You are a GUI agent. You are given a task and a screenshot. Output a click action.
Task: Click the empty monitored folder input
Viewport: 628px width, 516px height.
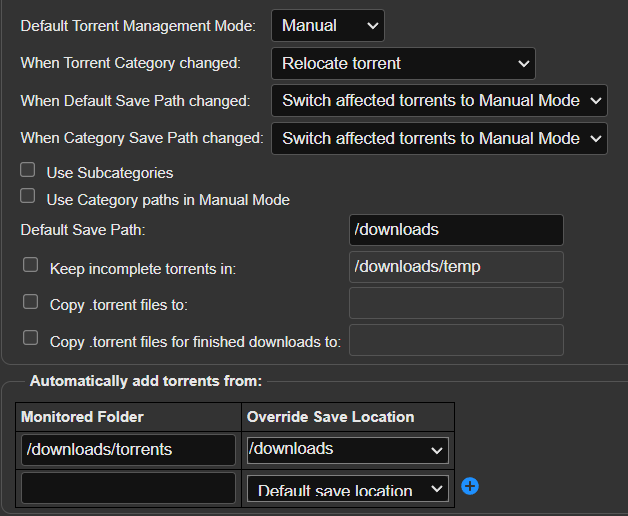128,488
